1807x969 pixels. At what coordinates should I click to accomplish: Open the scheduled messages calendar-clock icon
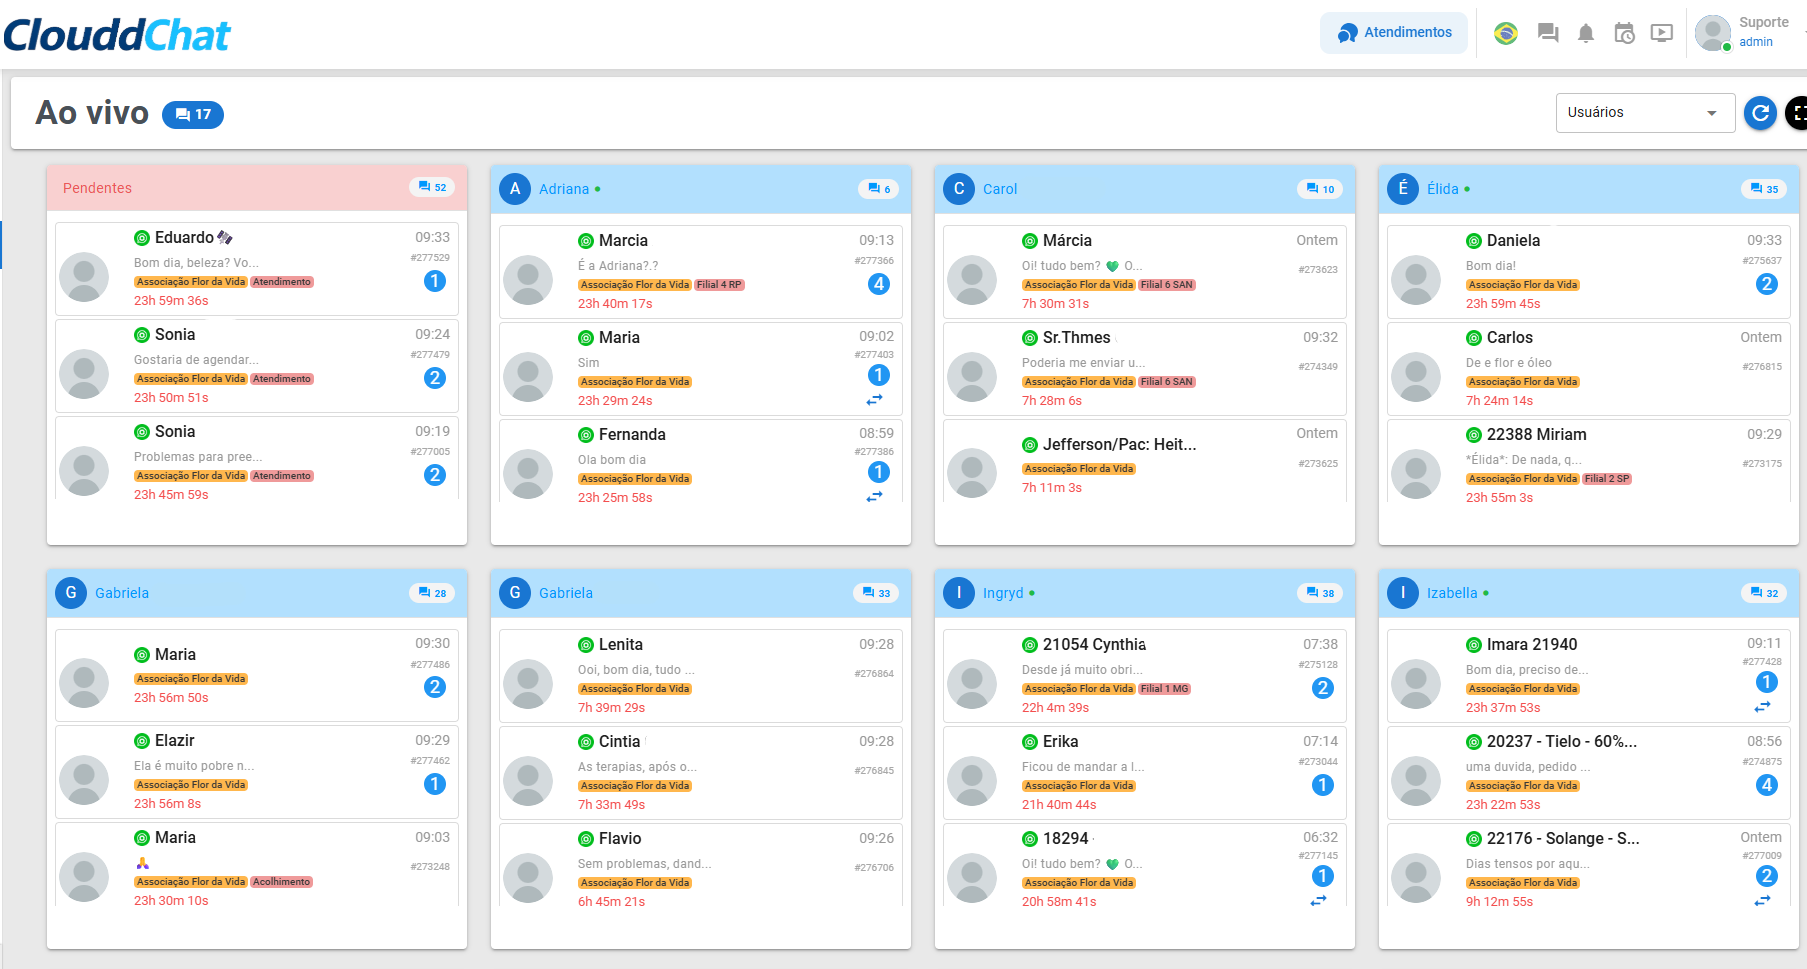(1624, 33)
